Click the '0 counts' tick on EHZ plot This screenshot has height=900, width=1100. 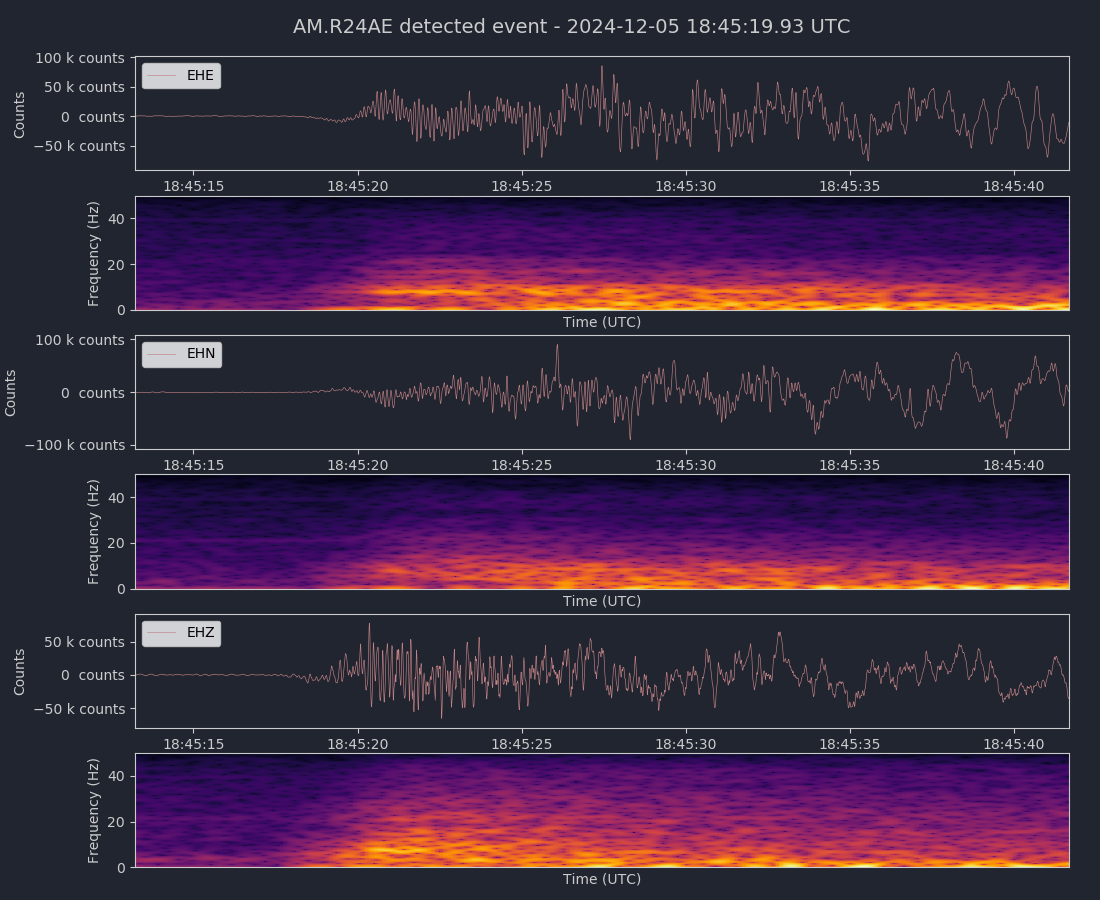[93, 676]
